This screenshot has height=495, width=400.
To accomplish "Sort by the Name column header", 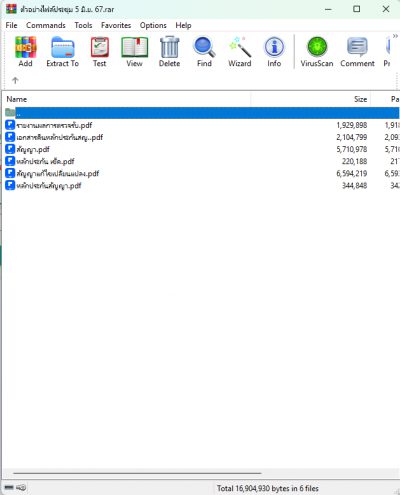I will [x=127, y=99].
